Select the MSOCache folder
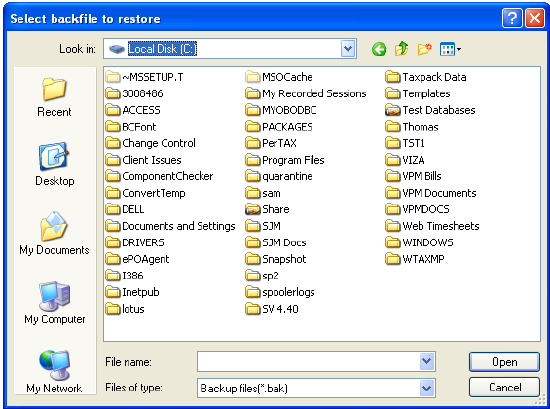550x409 pixels. (x=279, y=77)
